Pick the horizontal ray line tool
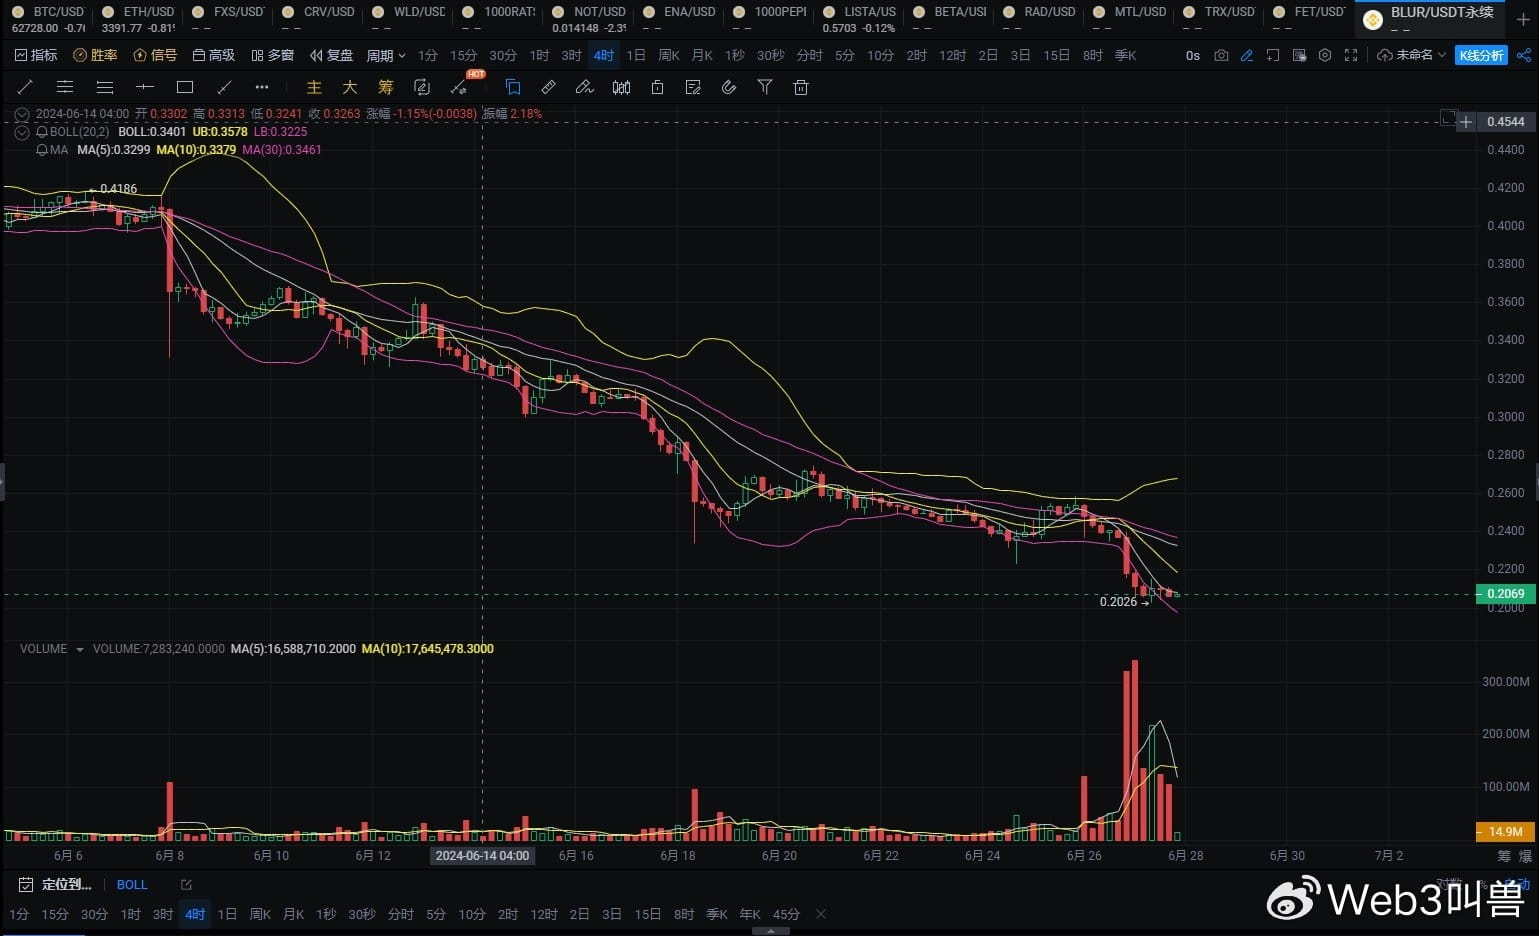 coord(145,87)
